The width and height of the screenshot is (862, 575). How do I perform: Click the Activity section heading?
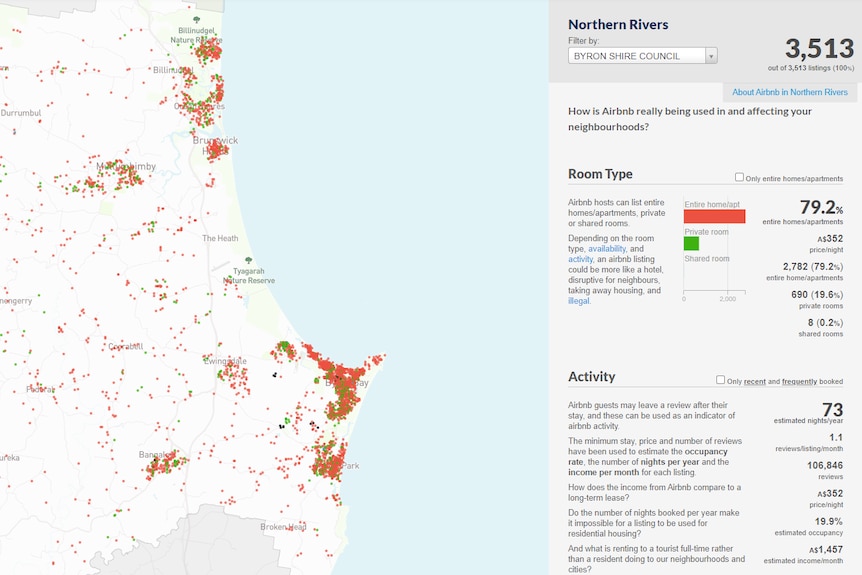pyautogui.click(x=592, y=377)
